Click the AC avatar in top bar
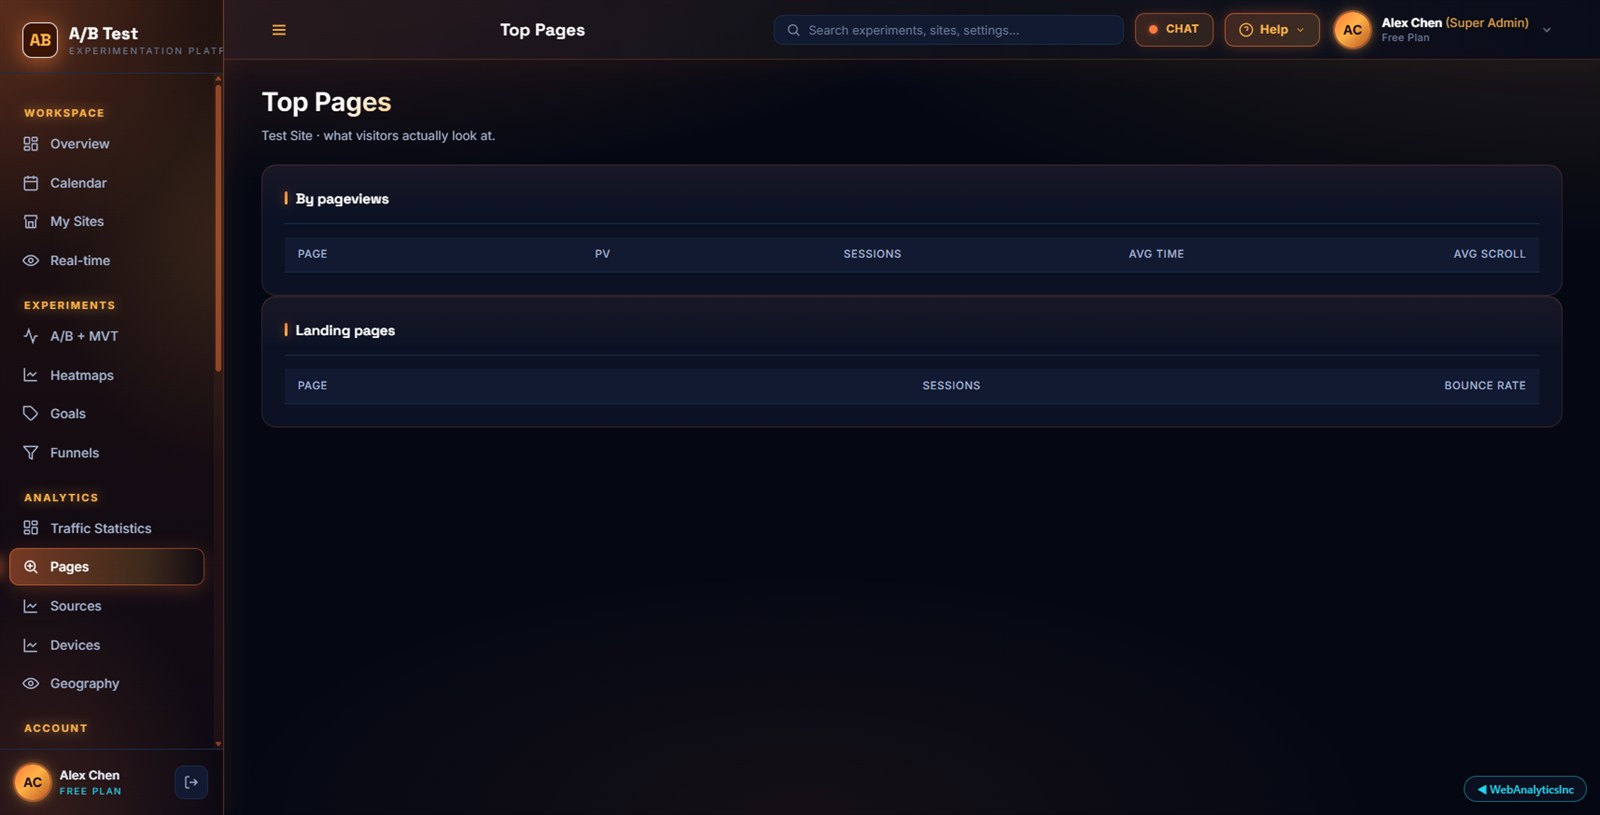 (1353, 30)
